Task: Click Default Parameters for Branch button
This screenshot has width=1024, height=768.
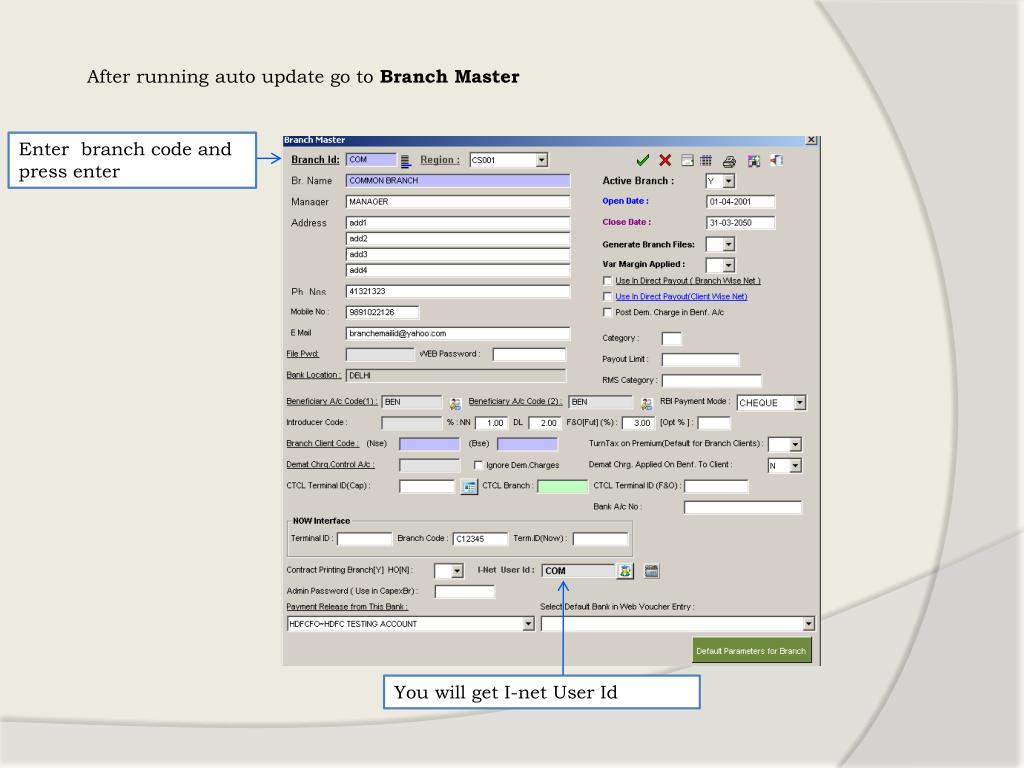Action: (x=751, y=651)
